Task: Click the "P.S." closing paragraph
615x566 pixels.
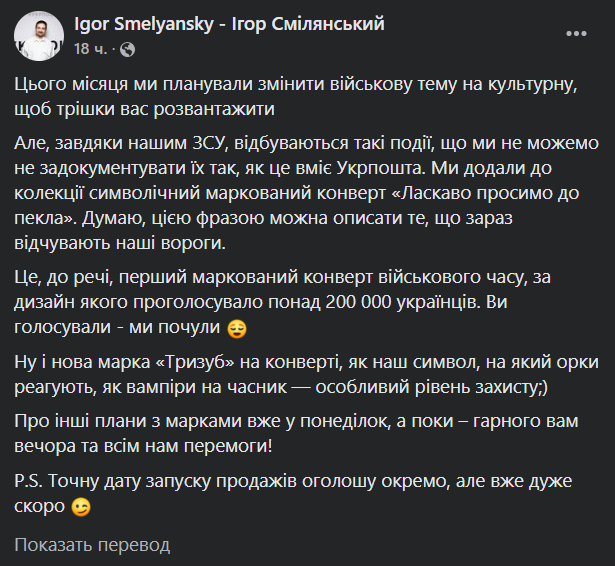Action: 300,494
